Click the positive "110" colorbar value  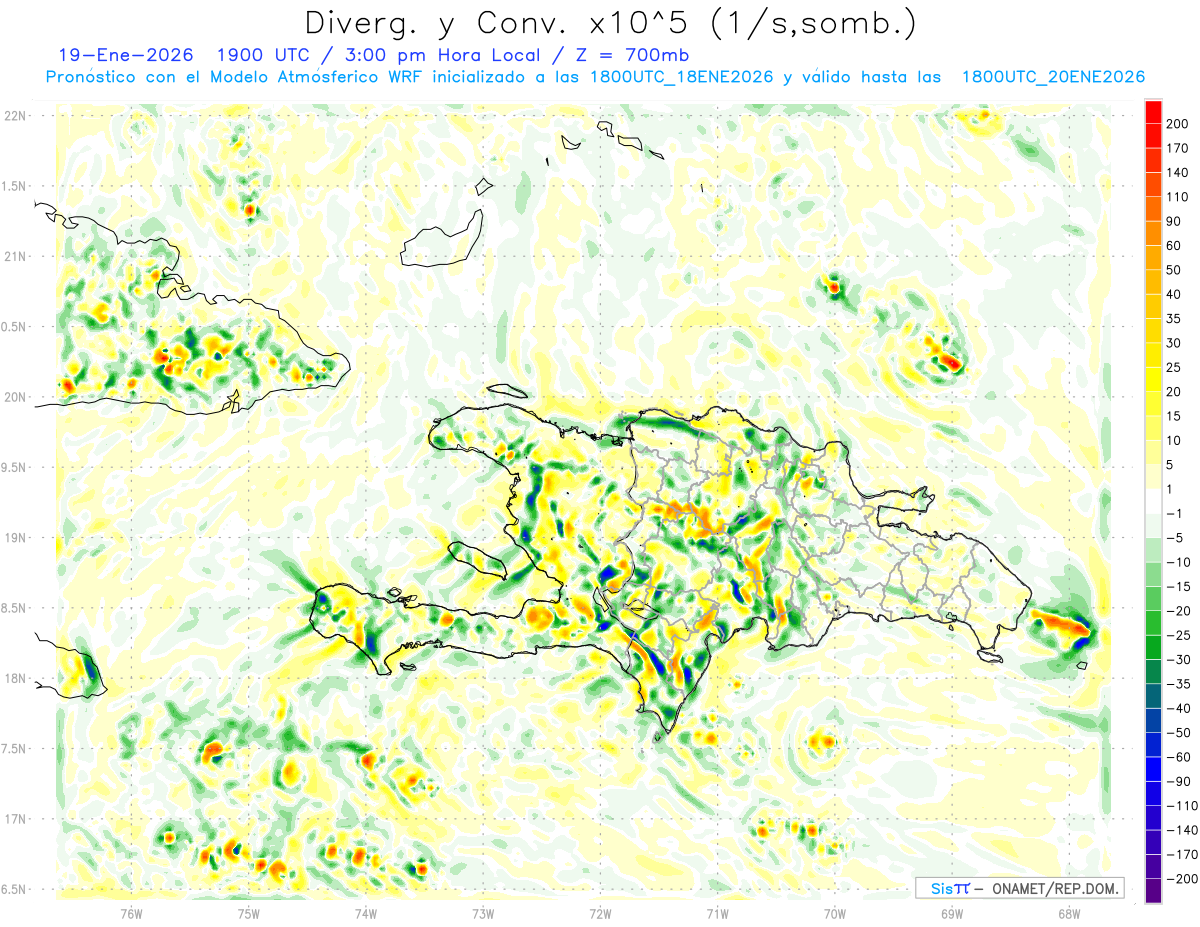(1177, 197)
